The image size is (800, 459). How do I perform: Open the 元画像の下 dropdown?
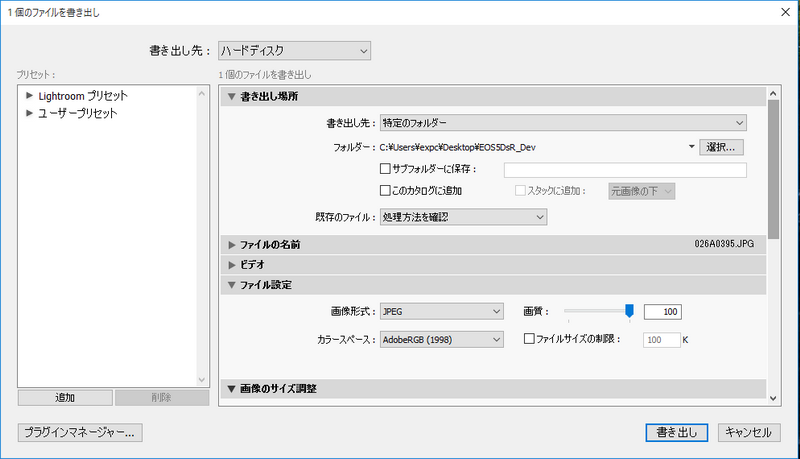[x=641, y=191]
